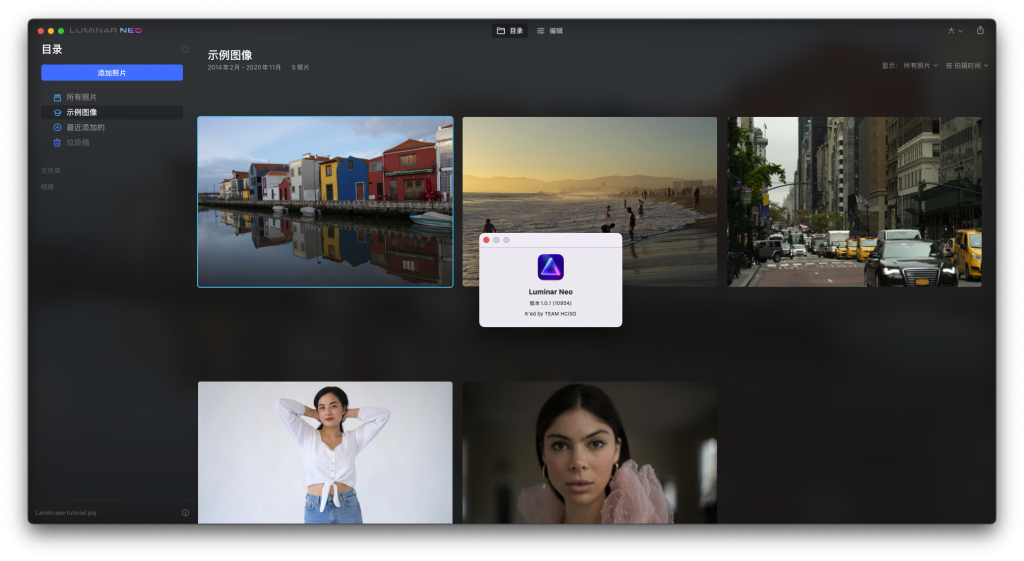The image size is (1024, 561).
Task: Click the share export icon
Action: coord(980,30)
